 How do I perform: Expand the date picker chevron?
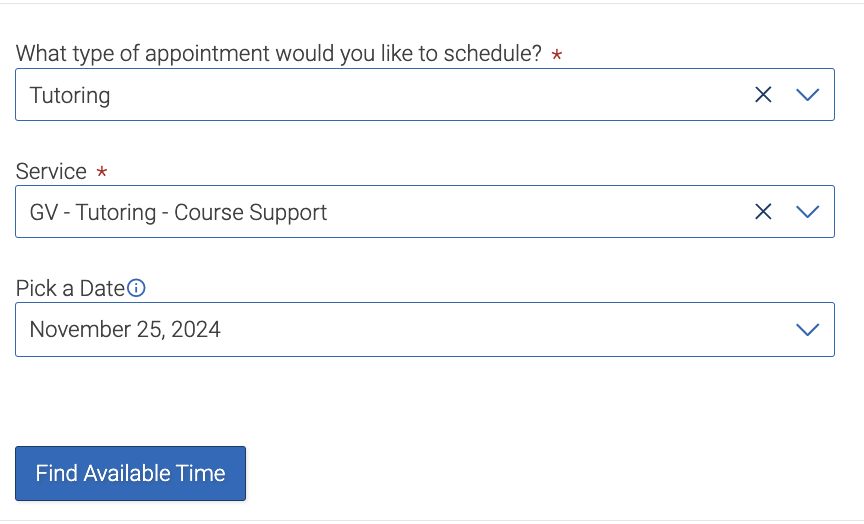click(x=807, y=330)
